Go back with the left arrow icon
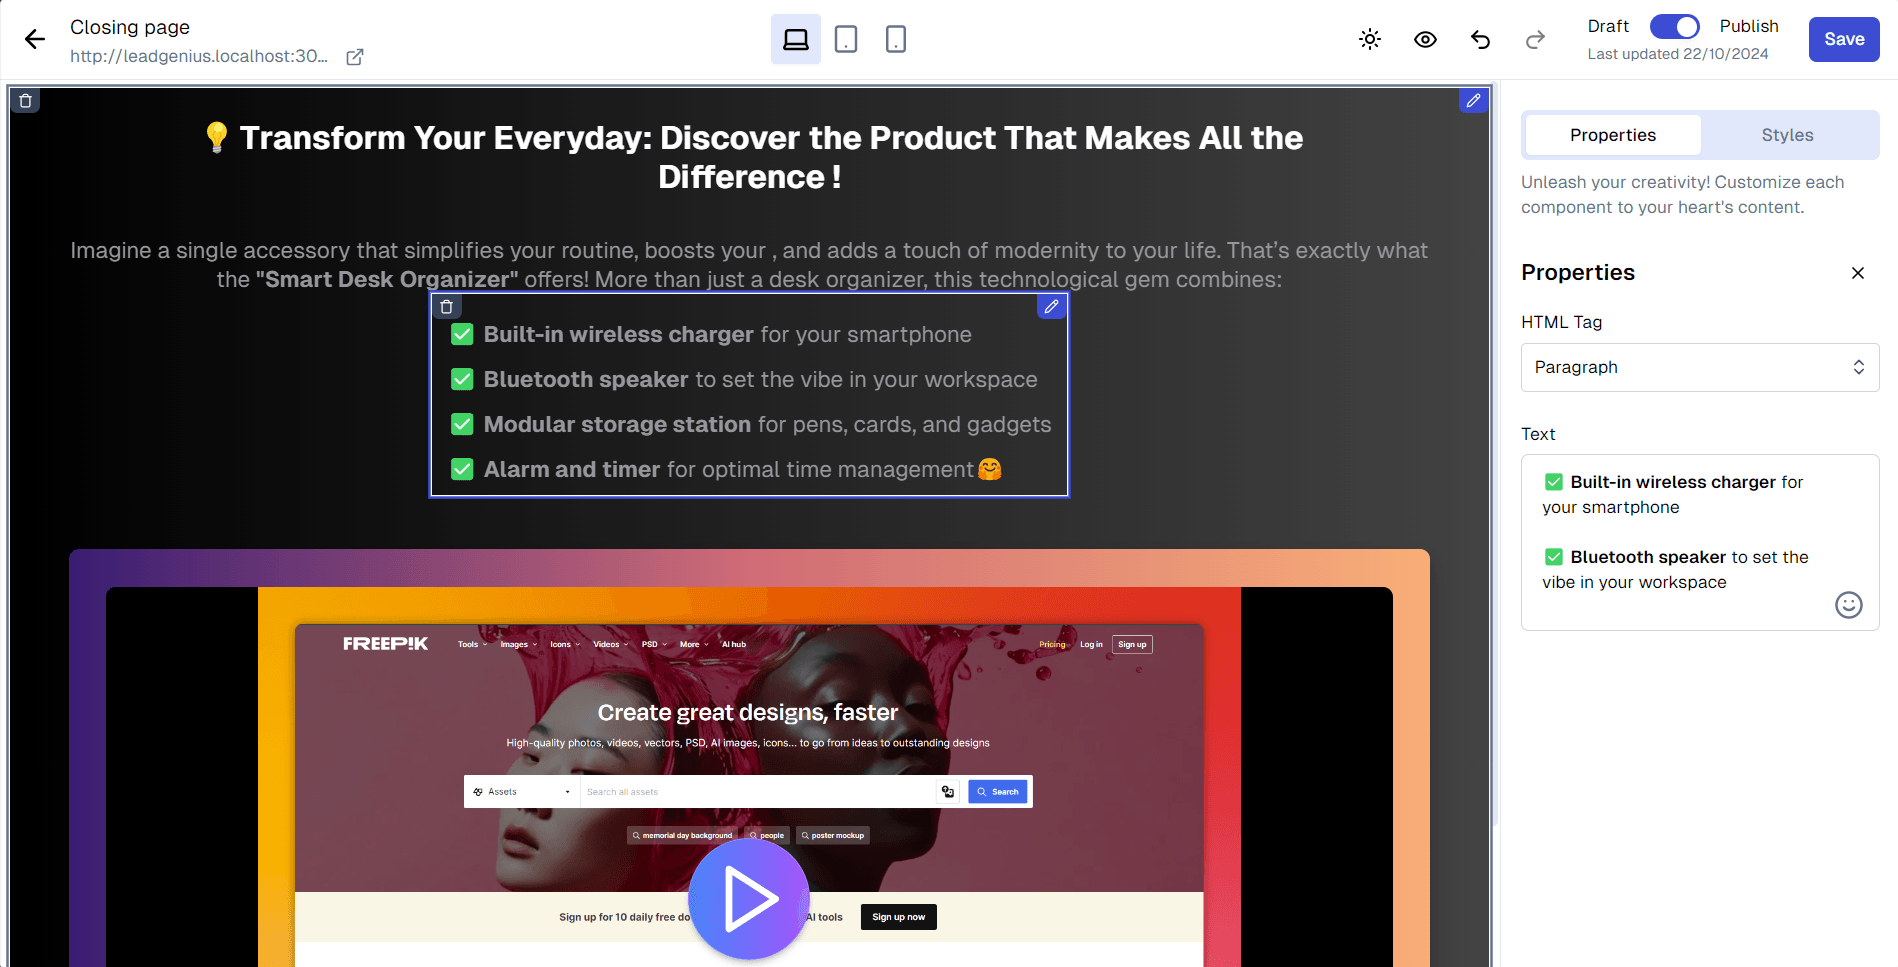This screenshot has width=1898, height=967. 35,39
